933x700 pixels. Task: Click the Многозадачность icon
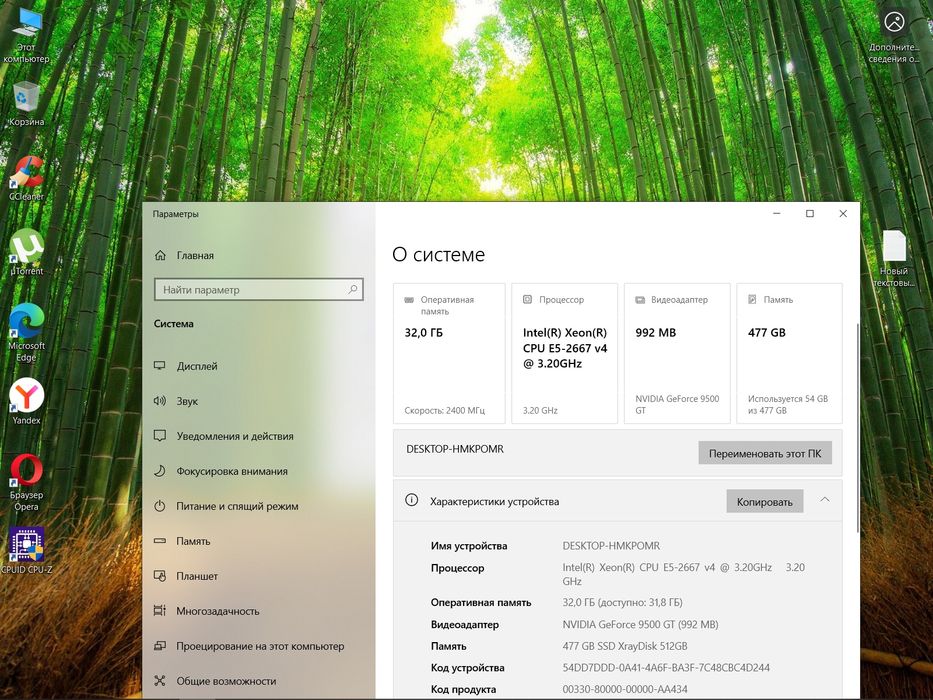[159, 611]
